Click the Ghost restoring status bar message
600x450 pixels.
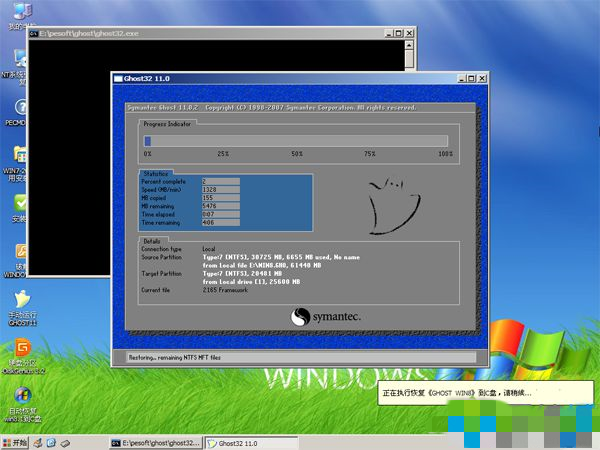(300, 357)
